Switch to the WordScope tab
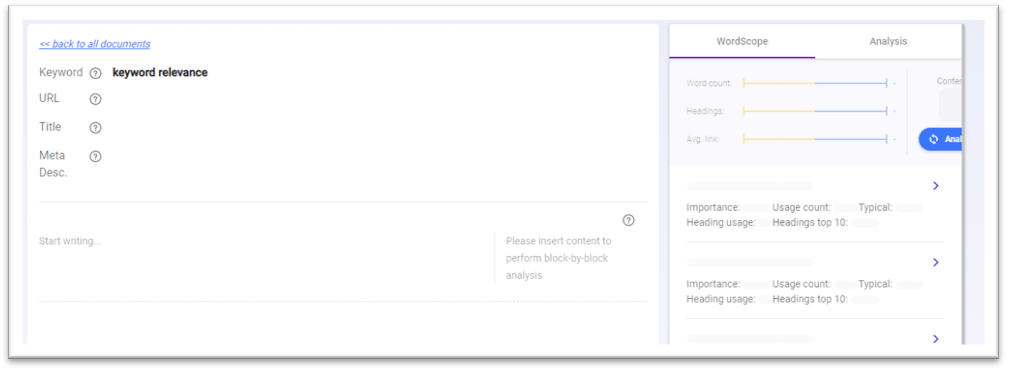The width and height of the screenshot is (1009, 371). point(742,42)
